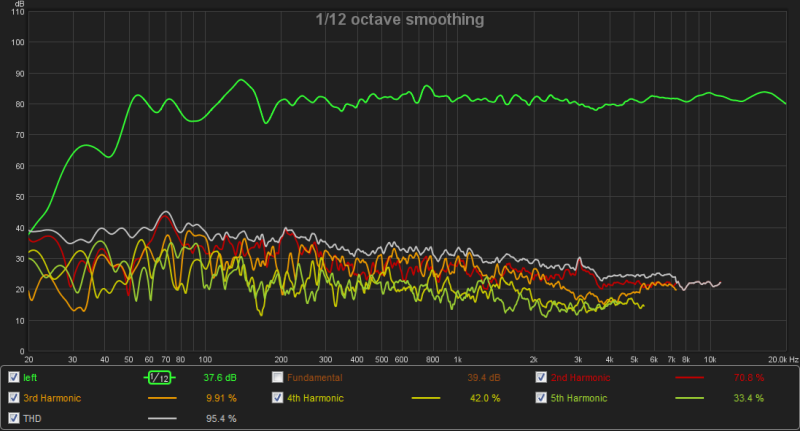Click the 42.0 % 4th Harmonic value
Screen dimensions: 800x431
click(485, 398)
